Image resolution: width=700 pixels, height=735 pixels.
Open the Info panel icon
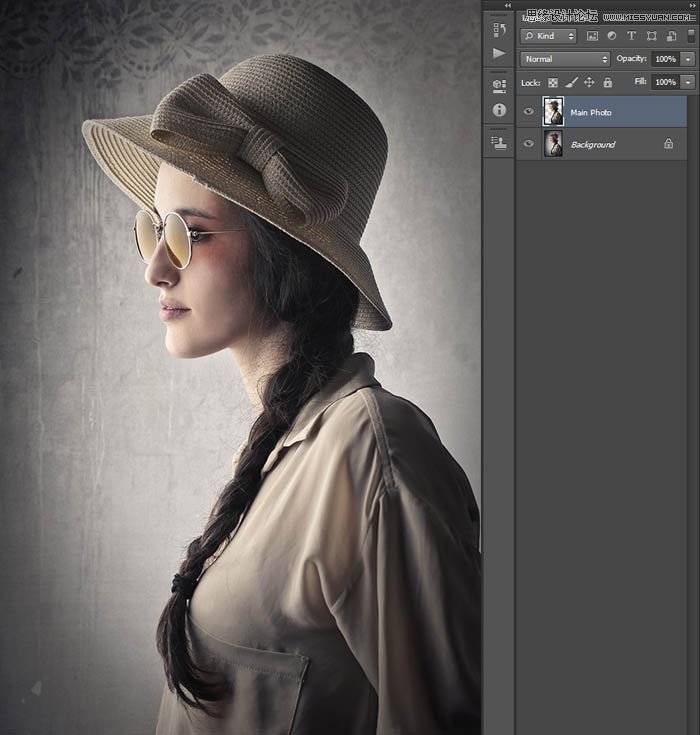tap(499, 109)
